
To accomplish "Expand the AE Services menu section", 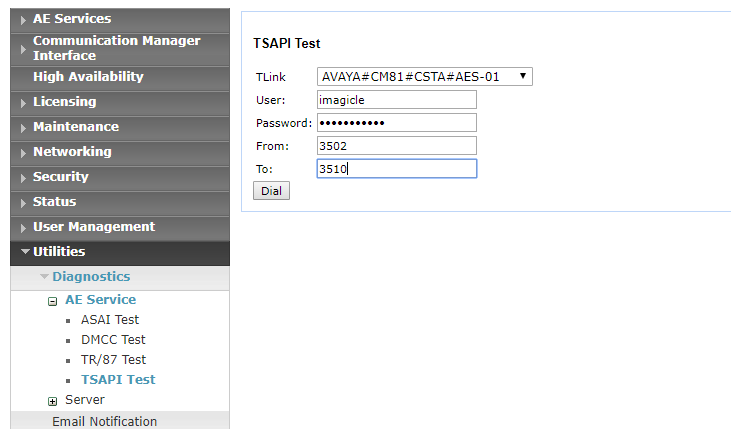I will pyautogui.click(x=72, y=18).
